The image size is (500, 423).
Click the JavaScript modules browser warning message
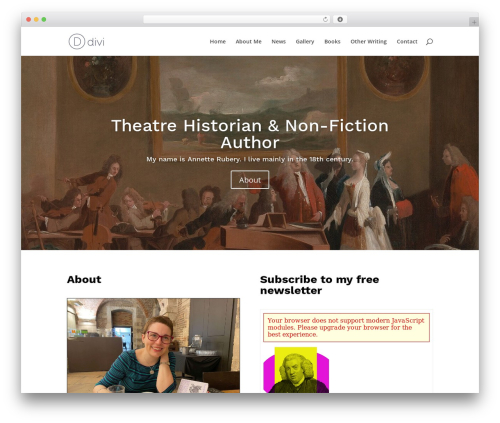346,327
